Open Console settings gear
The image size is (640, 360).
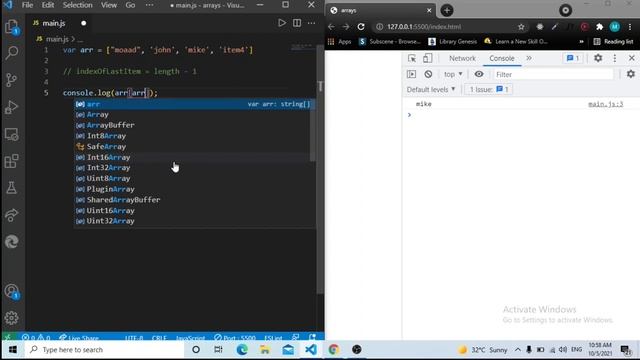(x=631, y=74)
